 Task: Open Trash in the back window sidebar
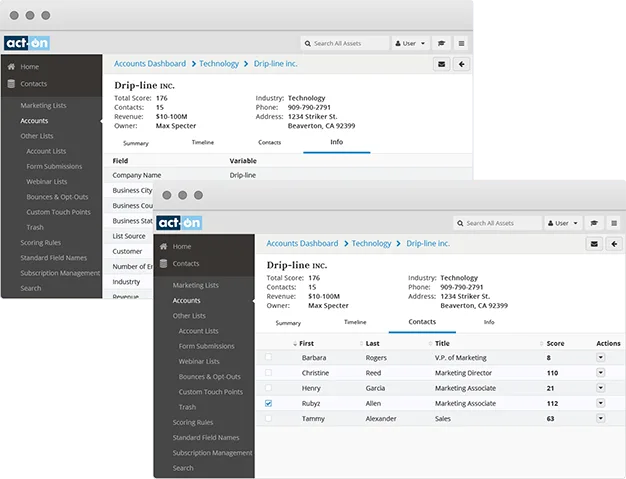[35, 227]
